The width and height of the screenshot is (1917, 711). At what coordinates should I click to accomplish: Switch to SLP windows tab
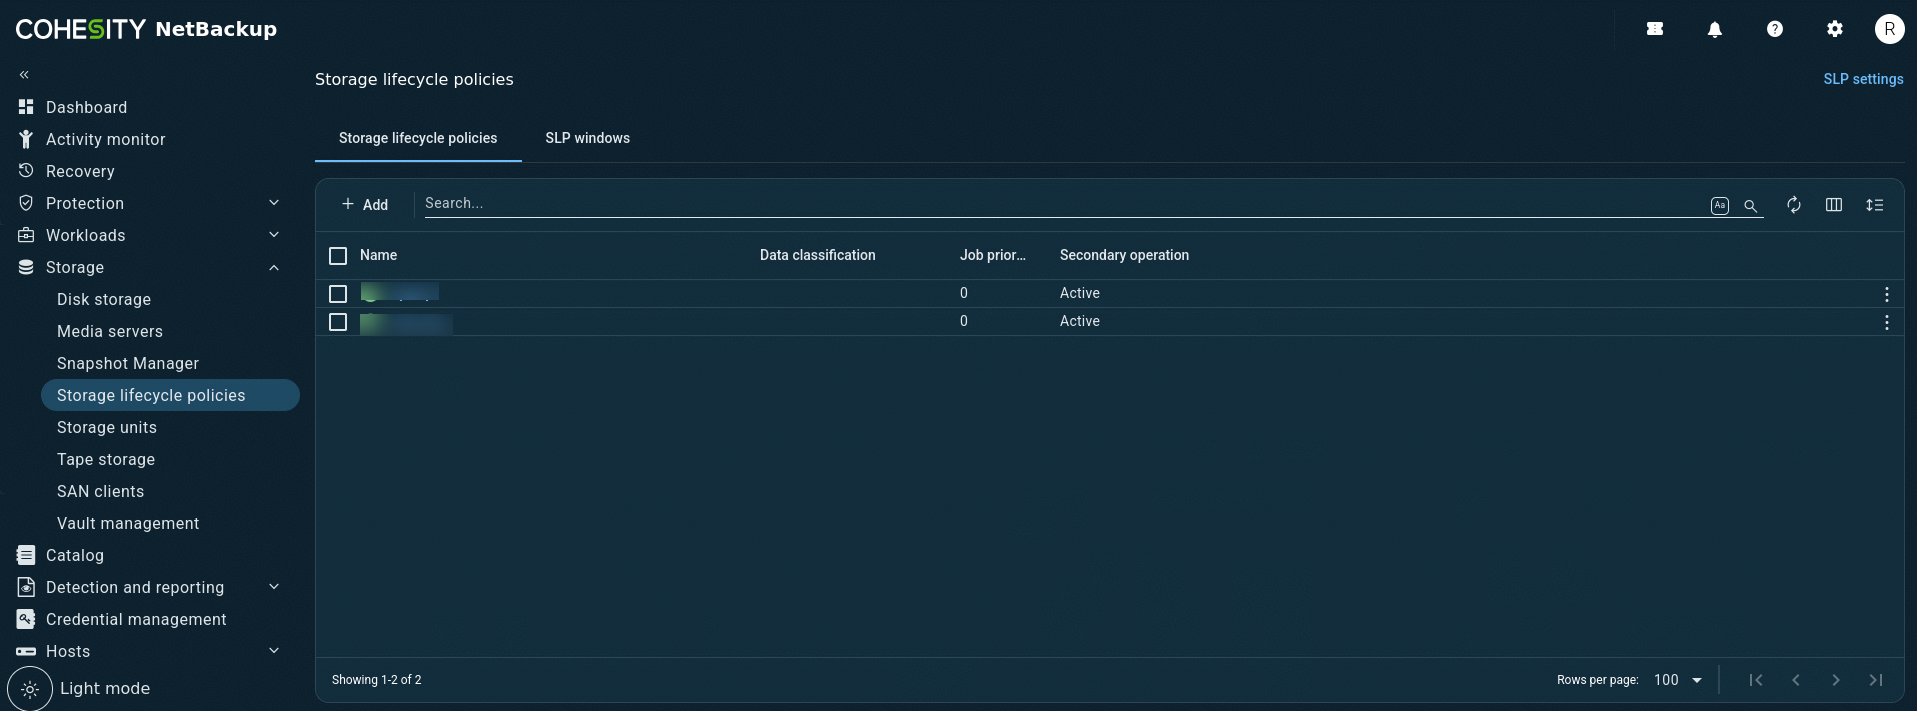pyautogui.click(x=588, y=138)
